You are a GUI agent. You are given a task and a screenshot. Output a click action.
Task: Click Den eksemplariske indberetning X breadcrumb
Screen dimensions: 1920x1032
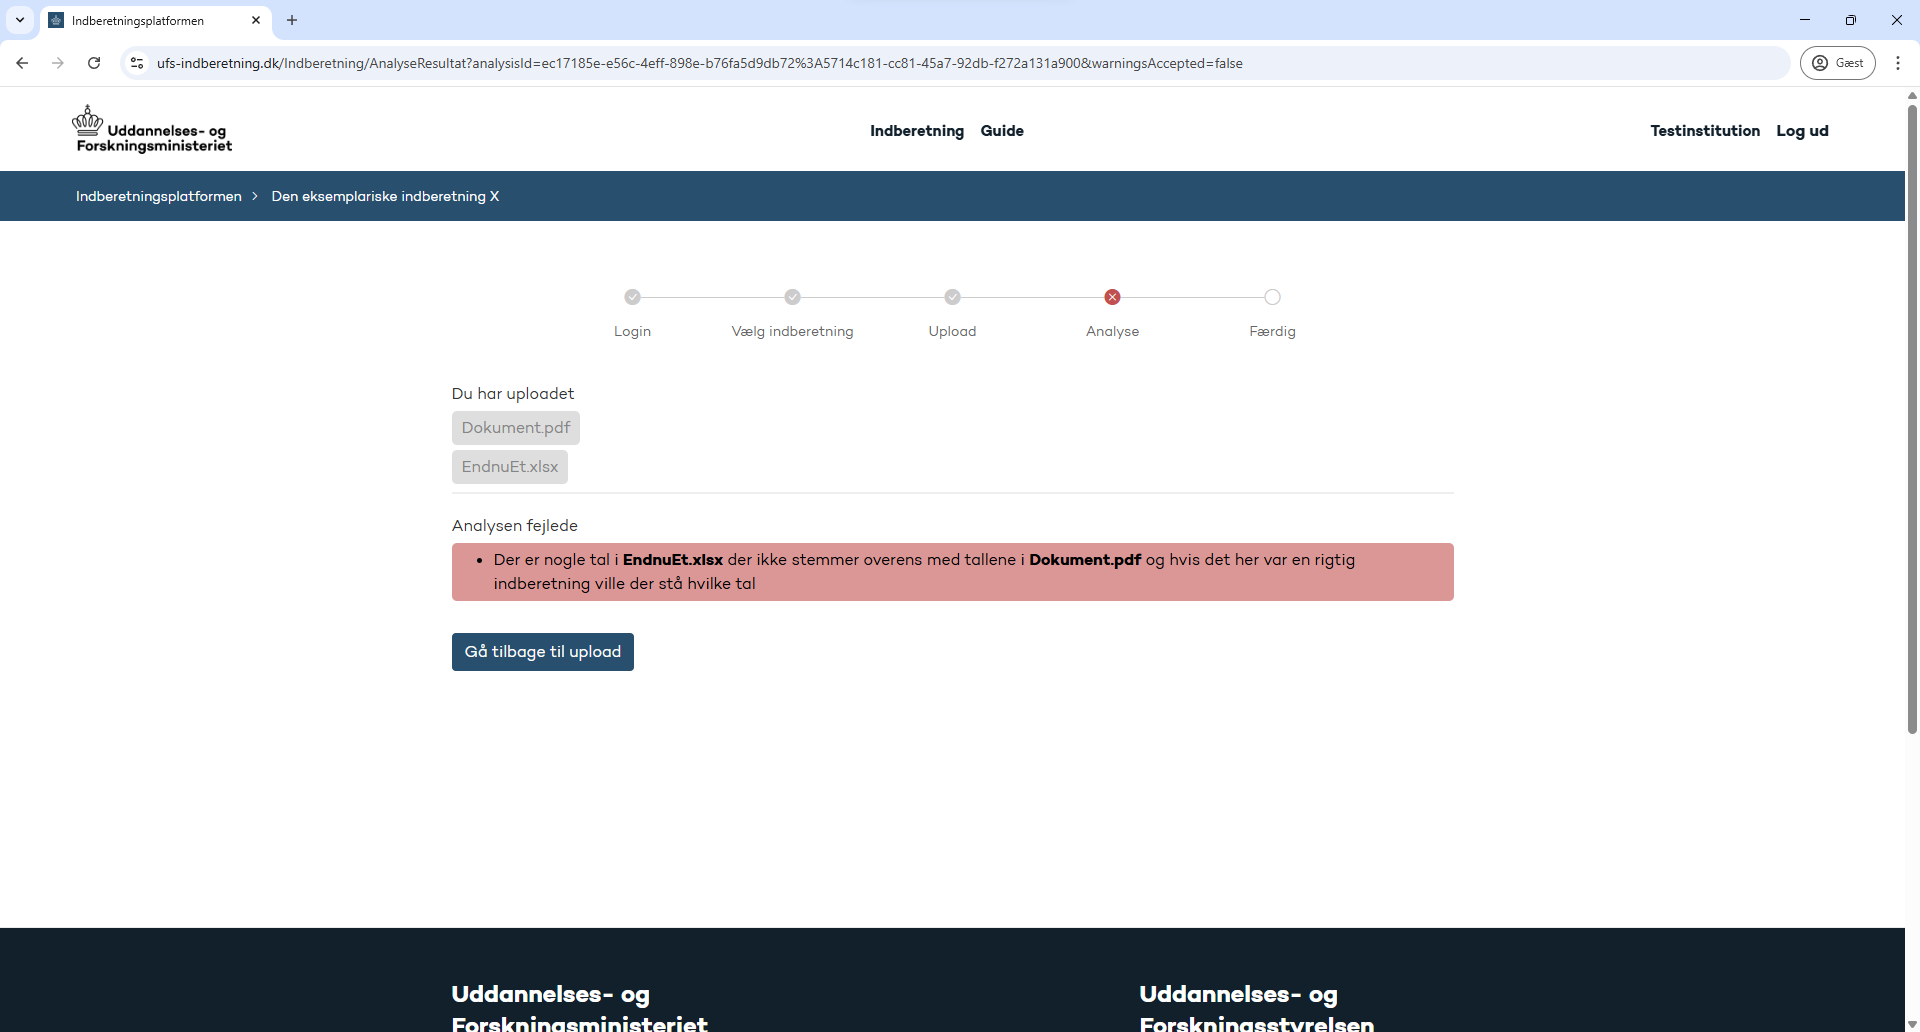[x=385, y=196]
